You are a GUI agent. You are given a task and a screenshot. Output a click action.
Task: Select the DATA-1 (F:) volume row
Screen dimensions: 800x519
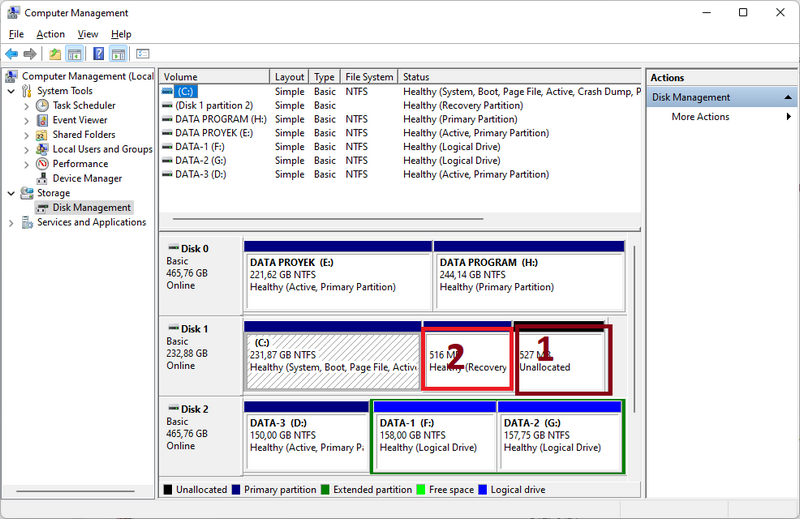click(x=400, y=146)
